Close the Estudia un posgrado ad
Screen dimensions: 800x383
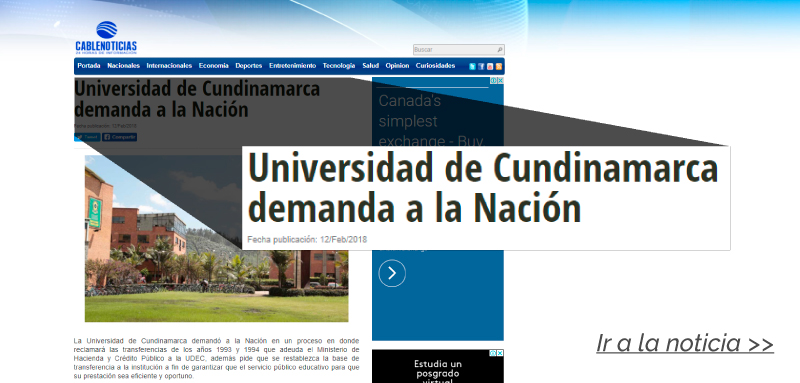pos(501,353)
